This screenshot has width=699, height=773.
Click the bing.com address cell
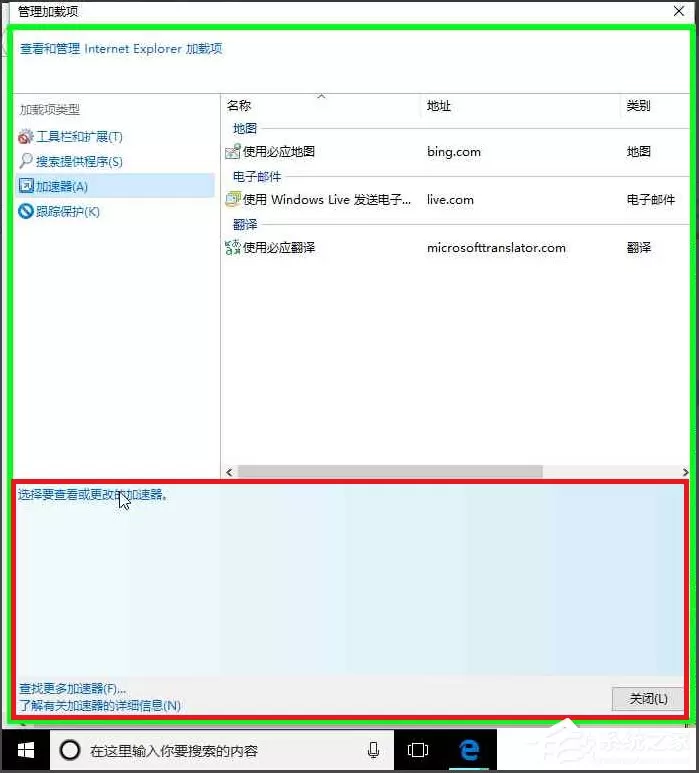click(454, 152)
